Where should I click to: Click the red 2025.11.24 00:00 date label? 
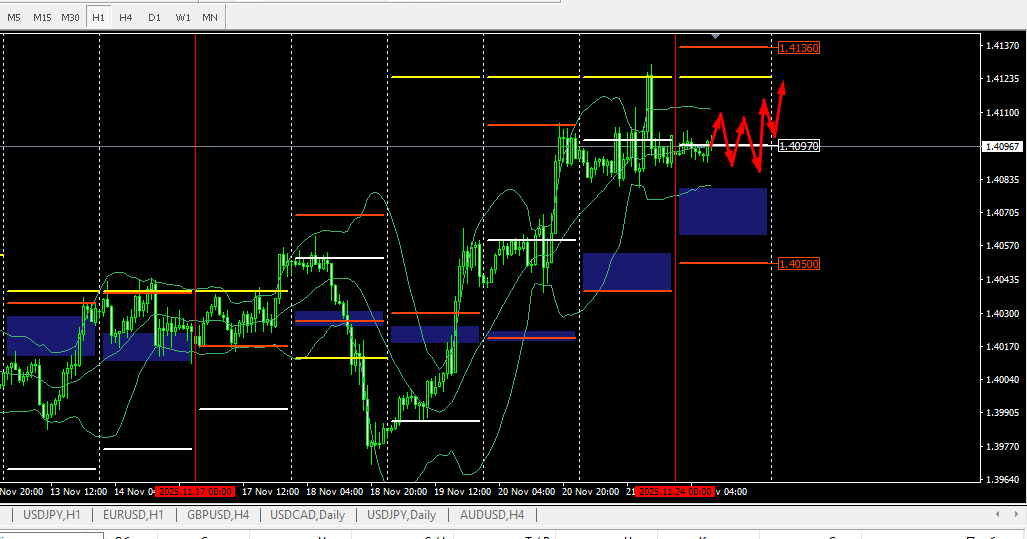[x=675, y=492]
